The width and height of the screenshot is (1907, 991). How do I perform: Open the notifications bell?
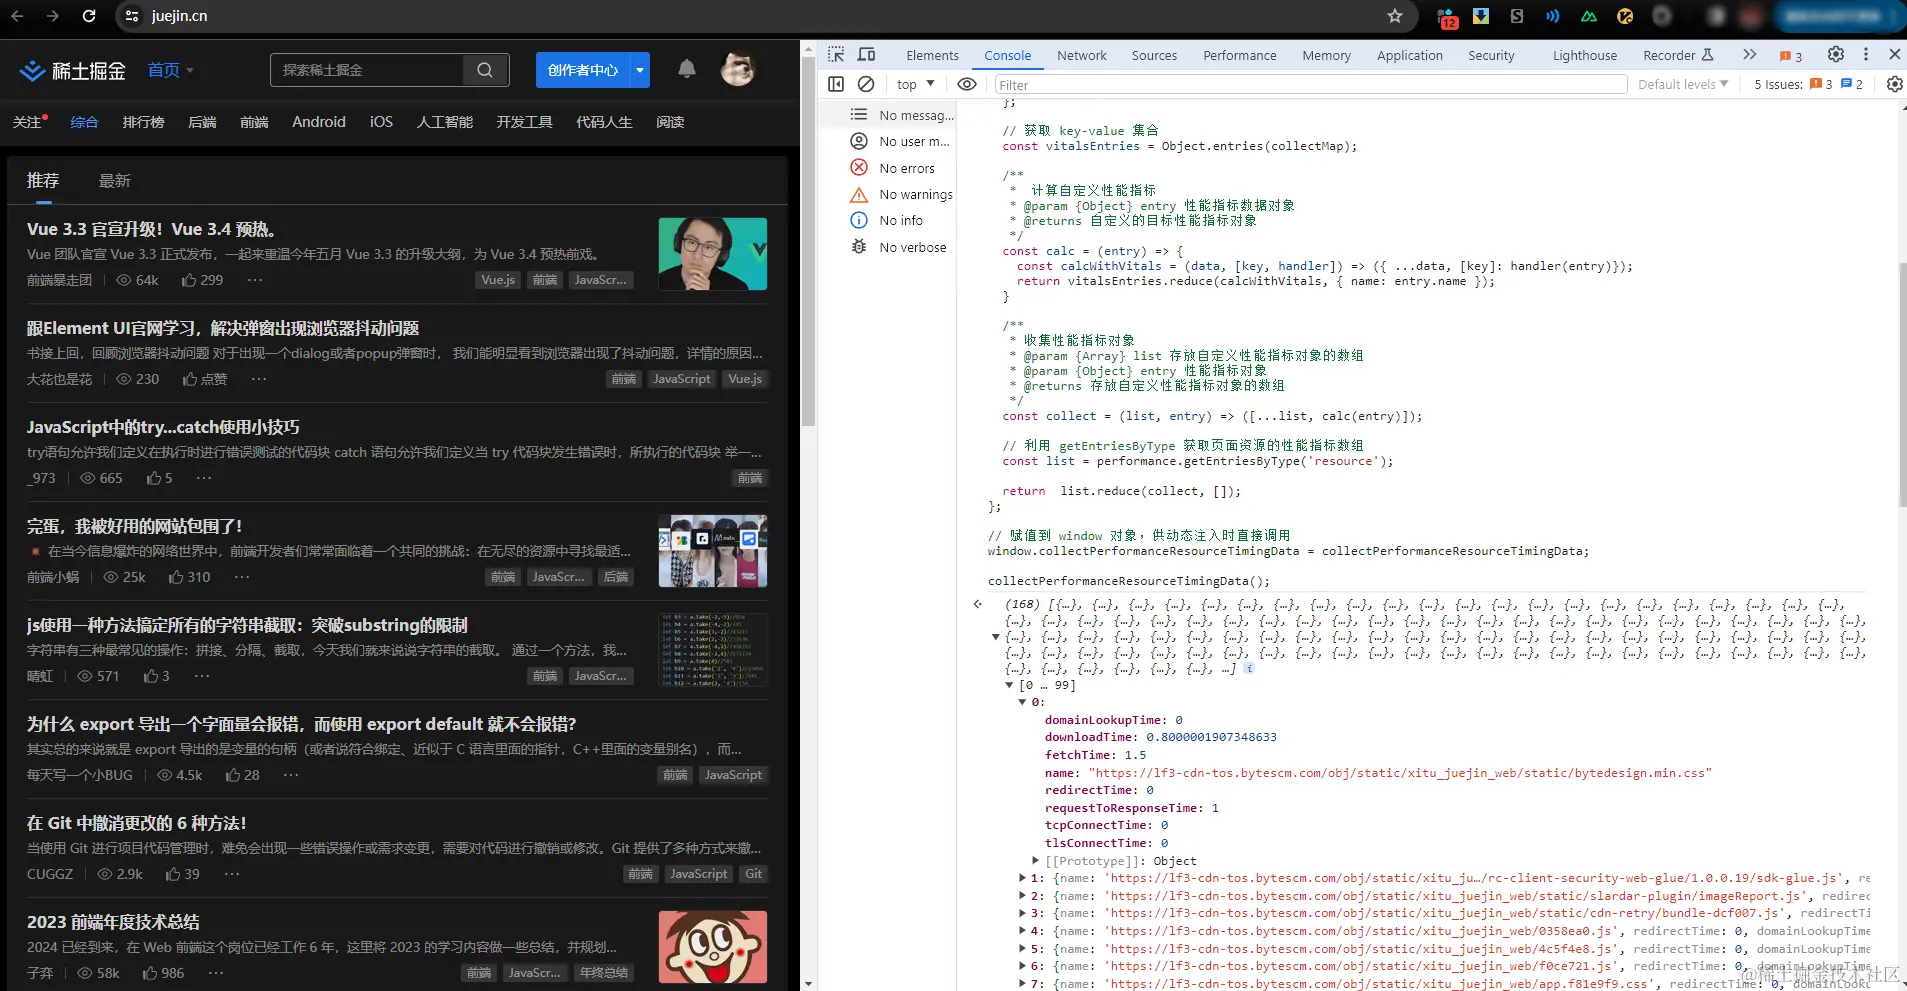(x=687, y=69)
